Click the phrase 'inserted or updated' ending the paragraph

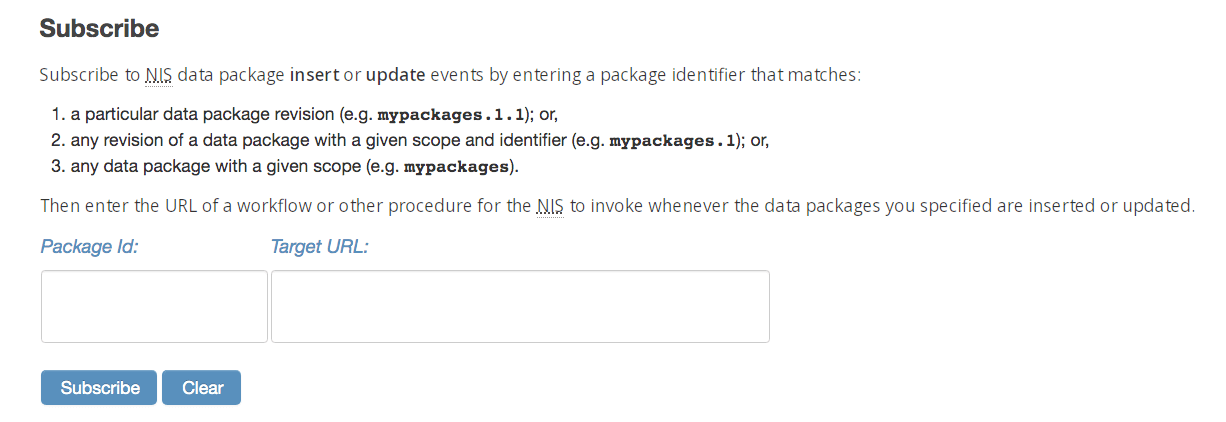(x=1120, y=207)
